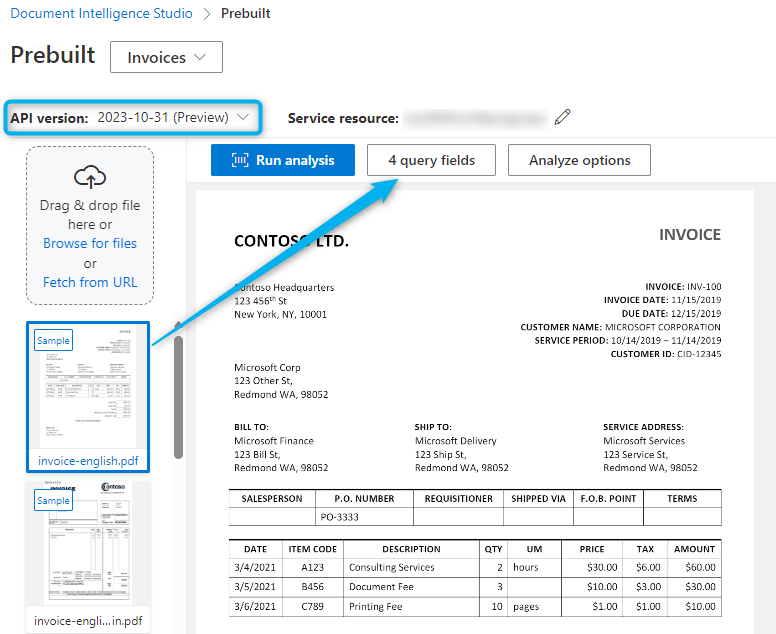Click the invoice-english.pdf file name
776x634 pixels.
point(88,461)
